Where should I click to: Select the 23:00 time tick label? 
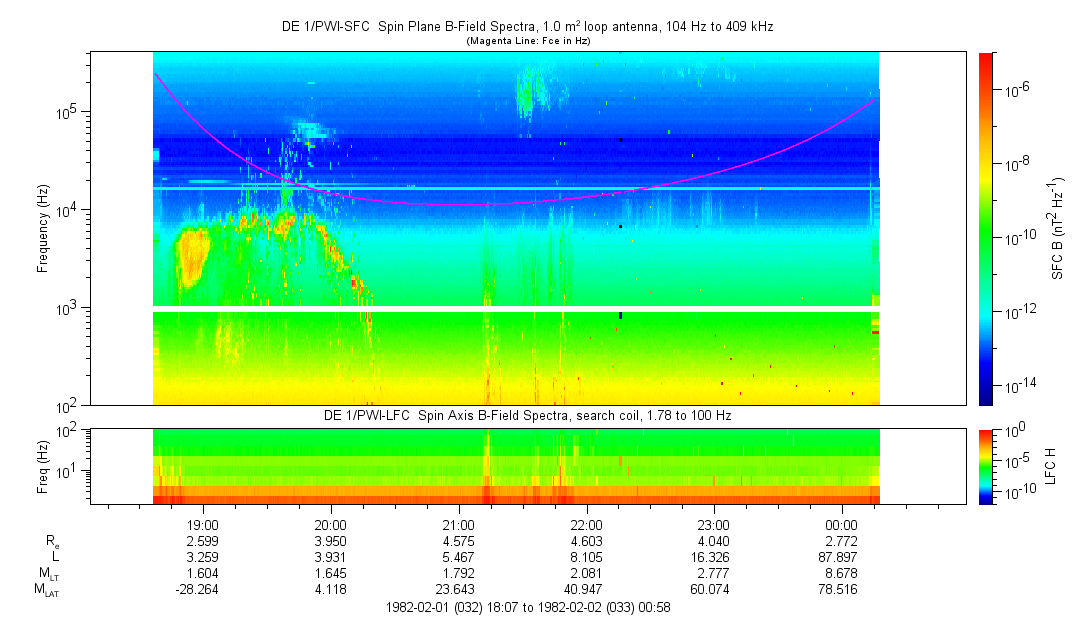tap(714, 525)
